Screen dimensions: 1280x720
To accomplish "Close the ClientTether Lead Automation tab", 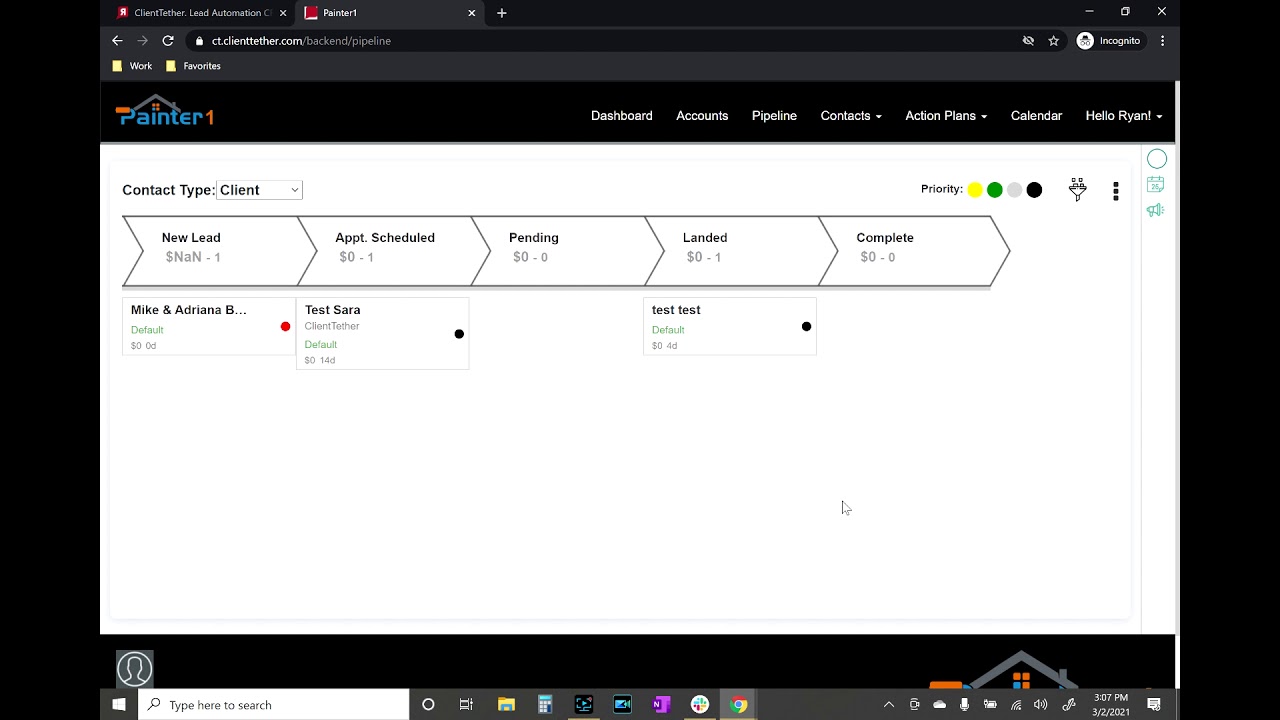I will [x=283, y=13].
